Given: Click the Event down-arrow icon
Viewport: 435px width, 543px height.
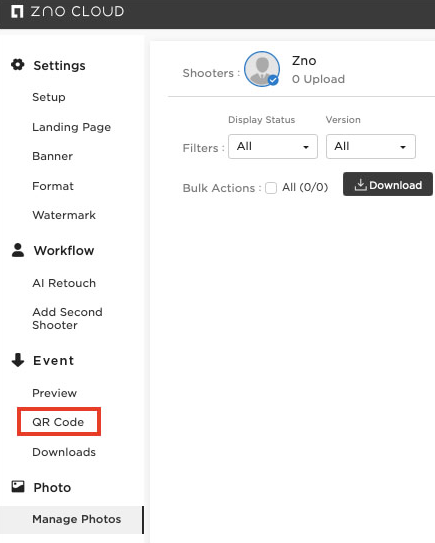Looking at the screenshot, I should tap(18, 360).
